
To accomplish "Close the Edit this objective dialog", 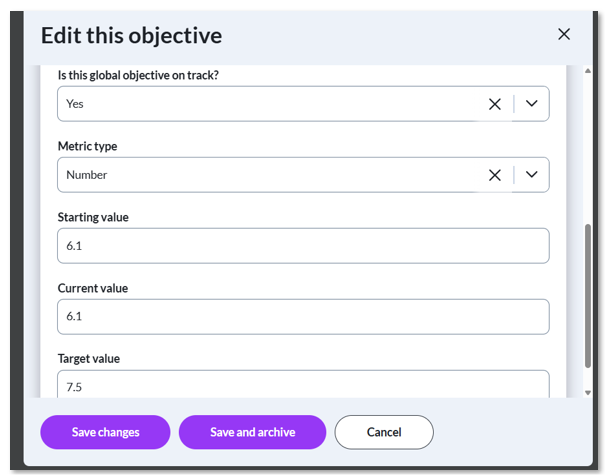I will [564, 35].
